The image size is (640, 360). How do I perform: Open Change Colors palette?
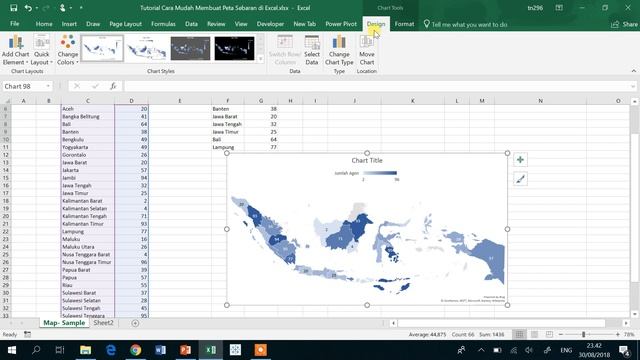point(67,50)
